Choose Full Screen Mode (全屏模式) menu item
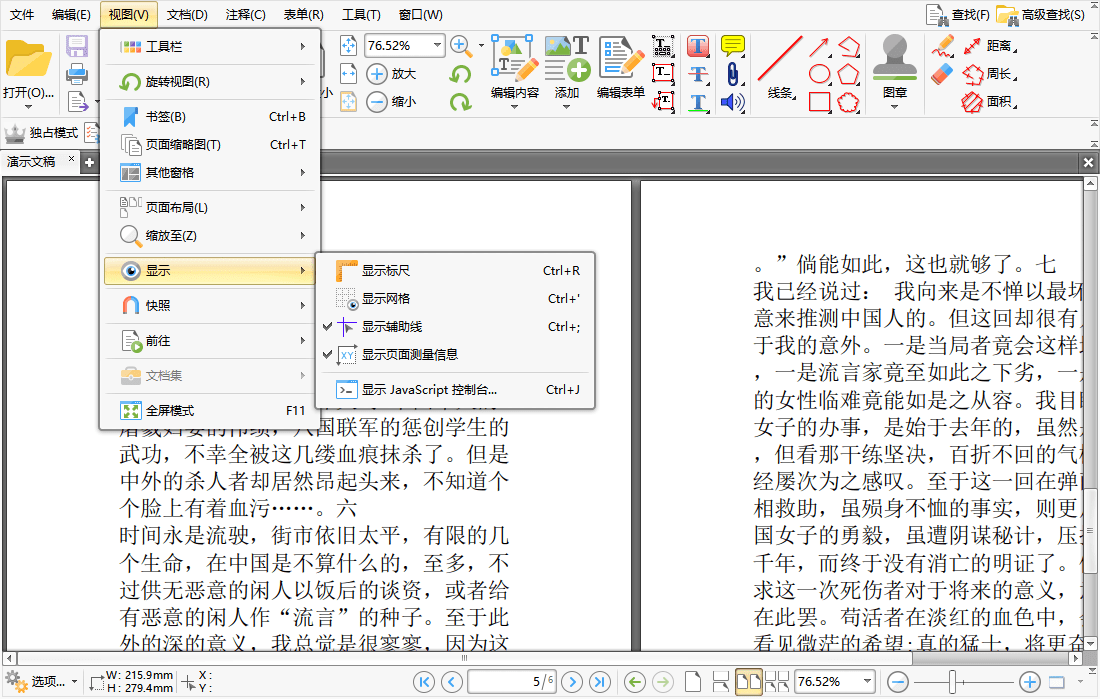This screenshot has height=699, width=1100. pyautogui.click(x=170, y=411)
